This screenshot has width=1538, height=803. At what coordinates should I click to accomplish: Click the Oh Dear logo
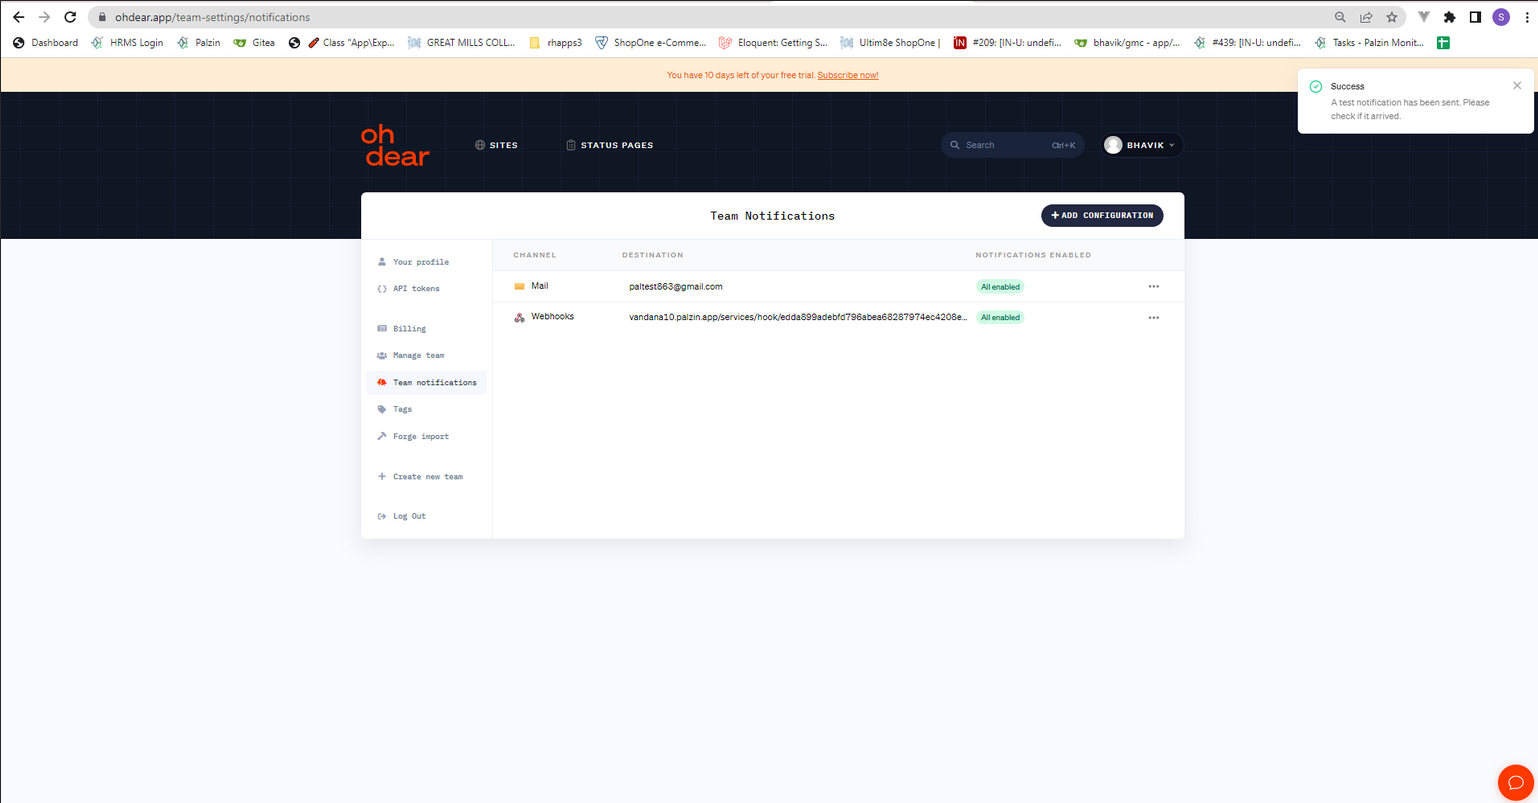point(395,145)
